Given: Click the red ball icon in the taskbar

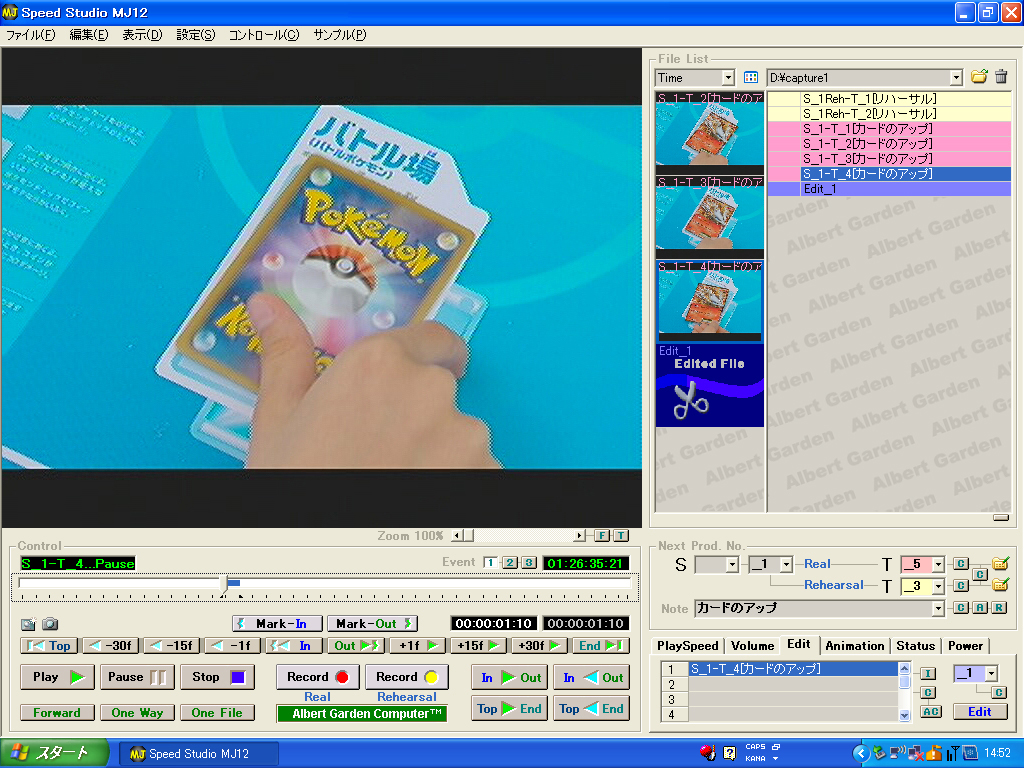Looking at the screenshot, I should click(x=708, y=753).
